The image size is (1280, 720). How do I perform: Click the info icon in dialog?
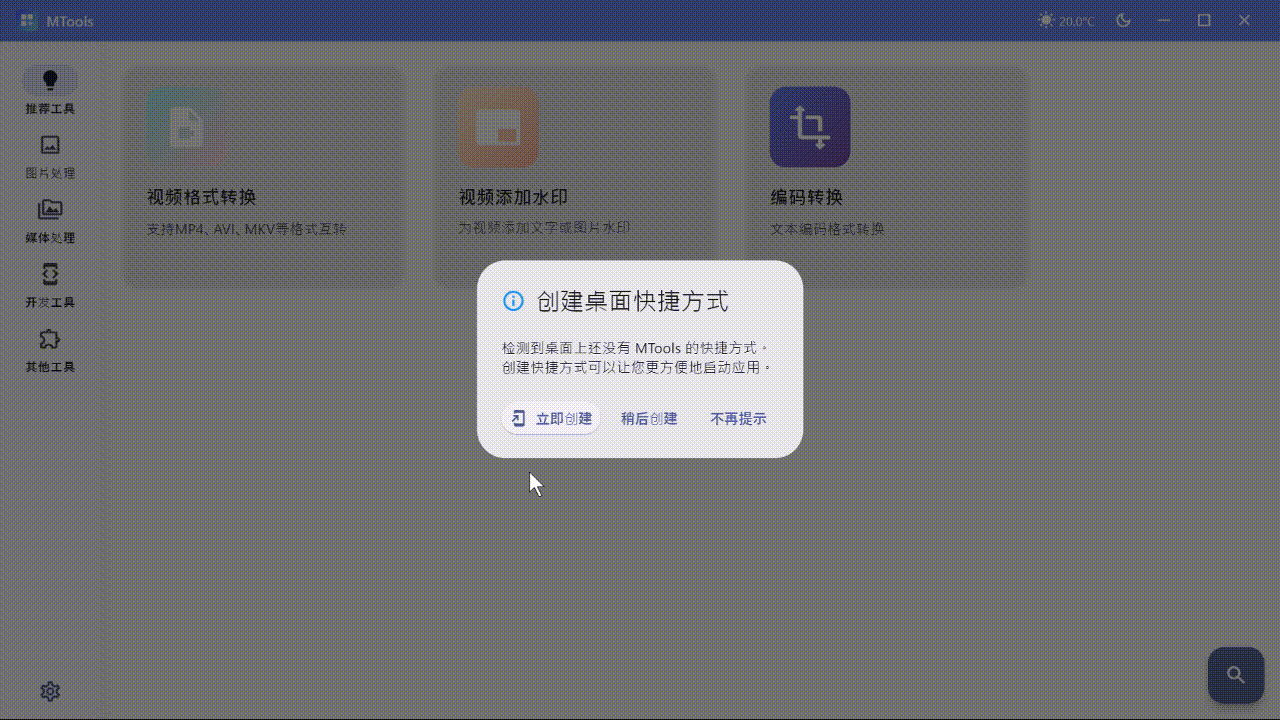click(x=513, y=301)
